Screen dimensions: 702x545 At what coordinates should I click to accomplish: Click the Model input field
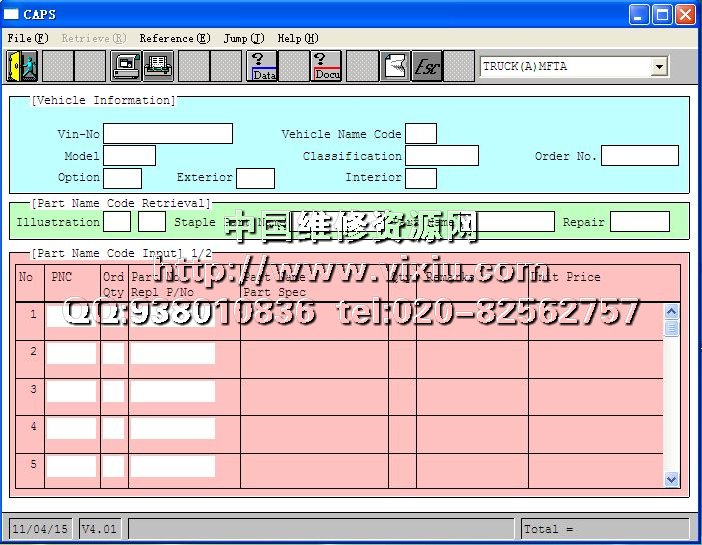click(129, 156)
